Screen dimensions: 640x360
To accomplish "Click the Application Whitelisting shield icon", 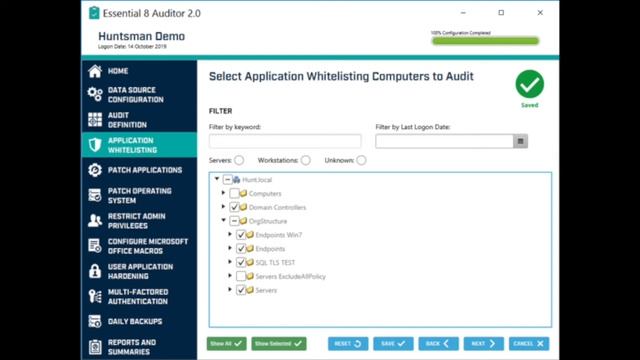I will point(95,144).
